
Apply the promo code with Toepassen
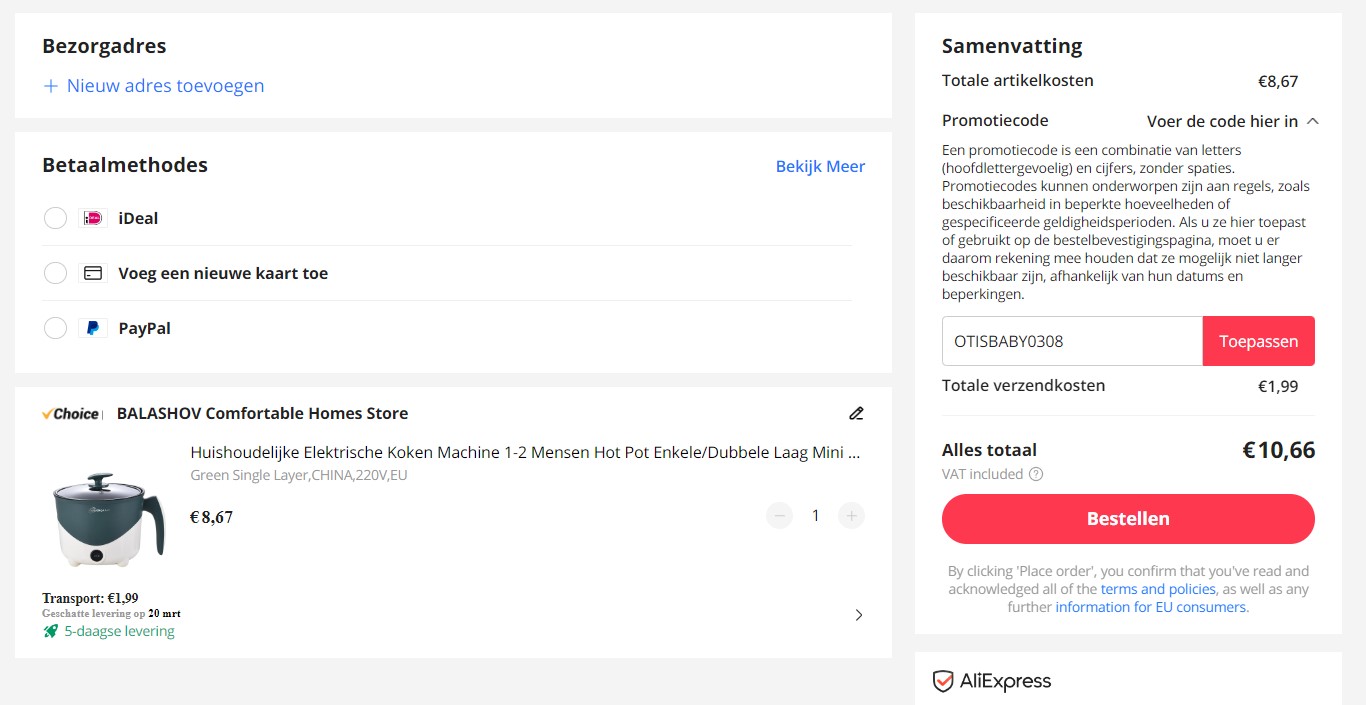click(1259, 340)
